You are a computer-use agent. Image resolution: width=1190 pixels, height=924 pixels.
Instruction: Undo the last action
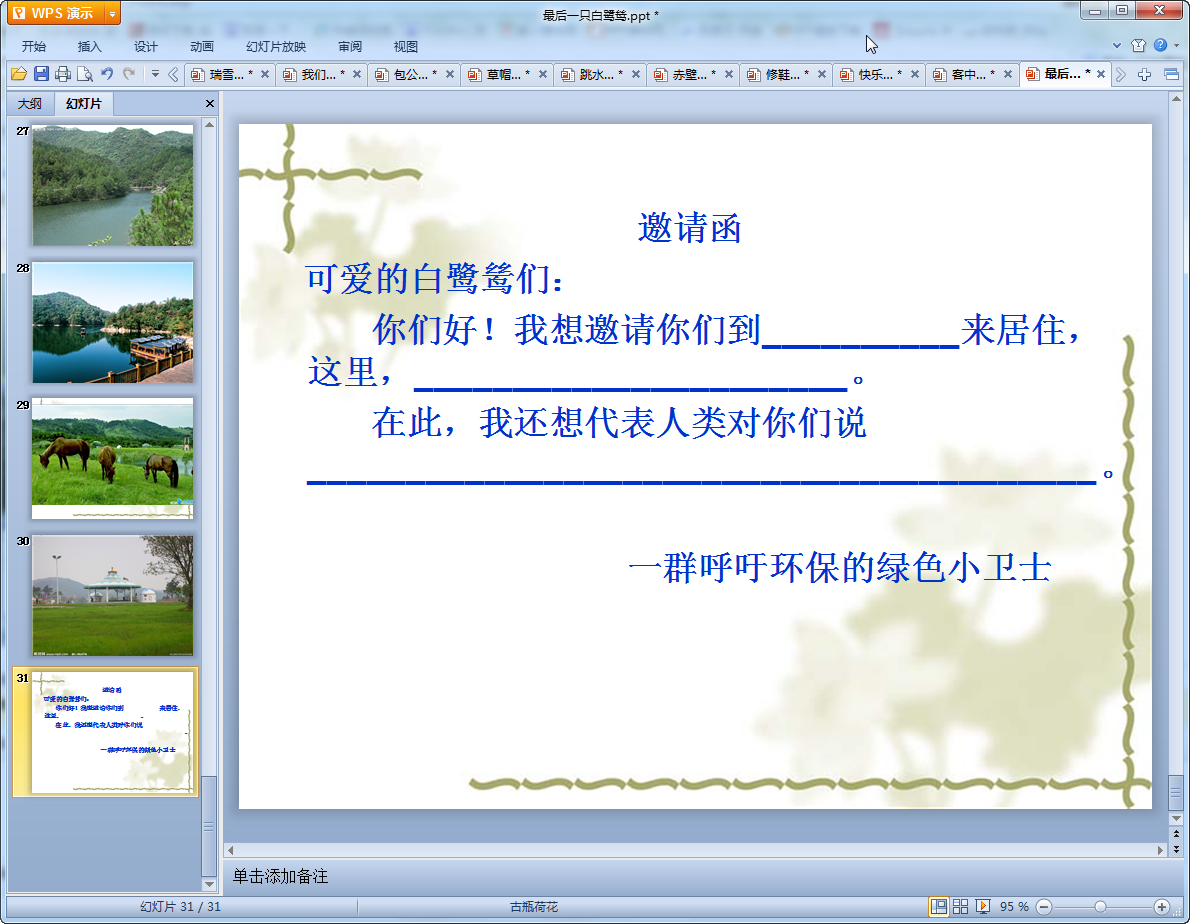[107, 74]
